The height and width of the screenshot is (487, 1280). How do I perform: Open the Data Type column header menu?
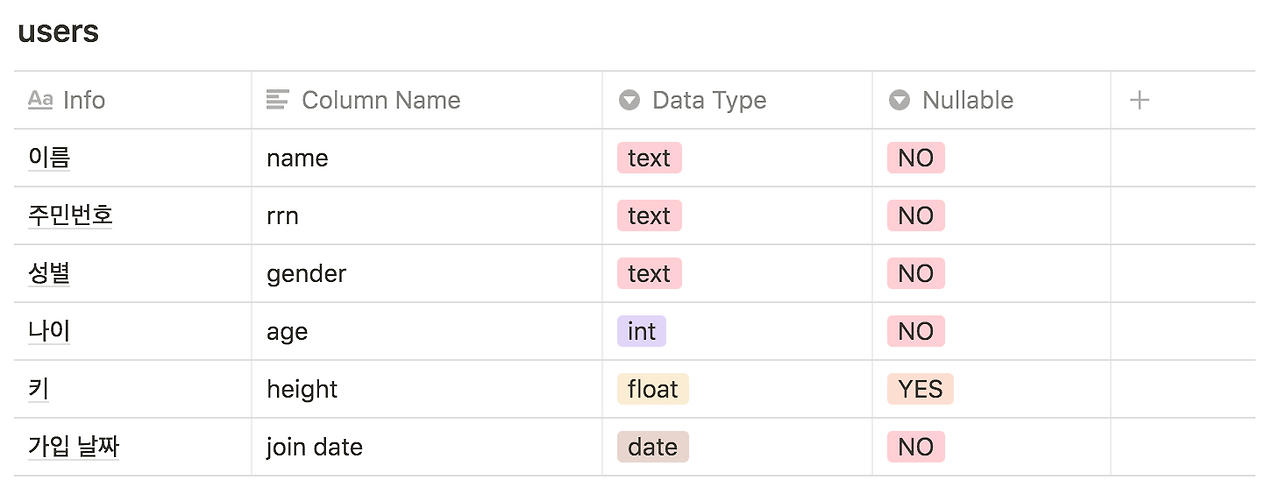(x=708, y=100)
